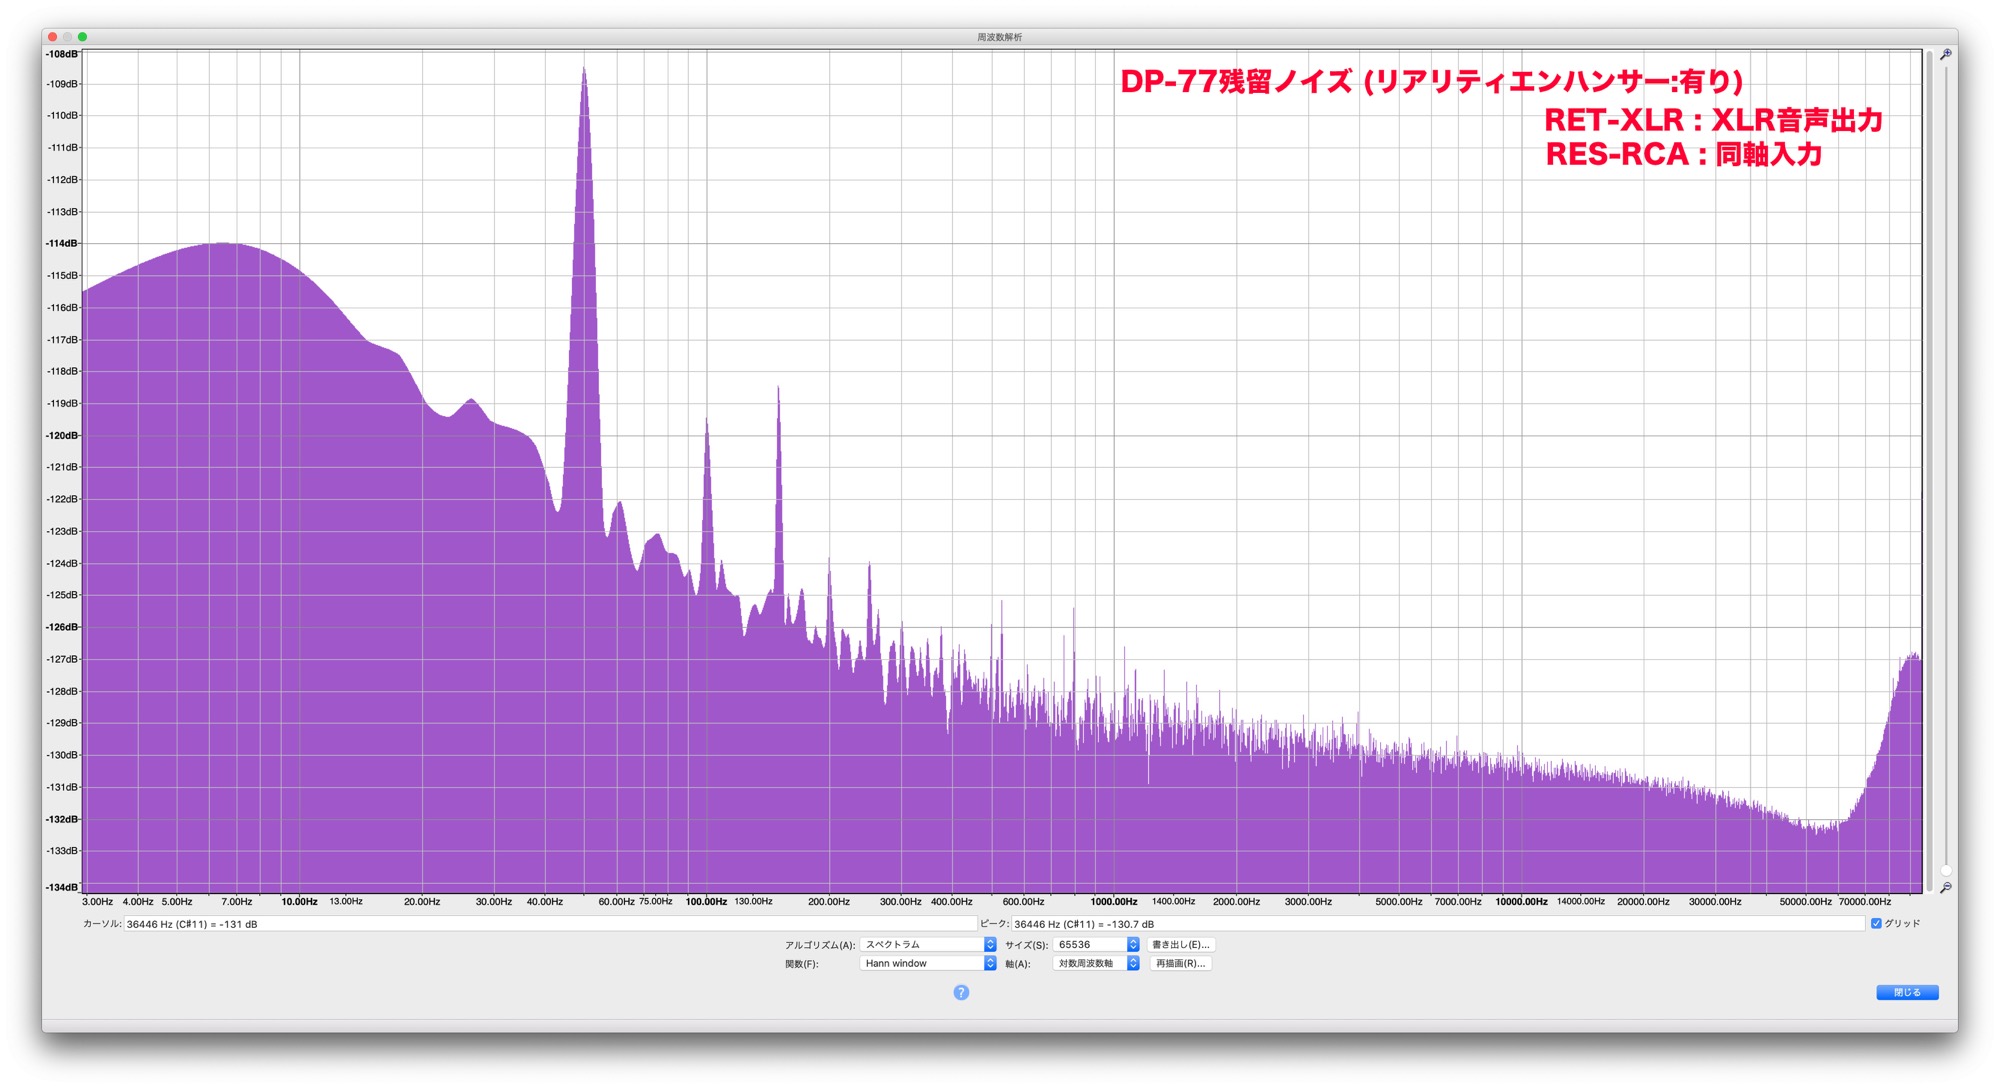Click the 閉じる close button
The width and height of the screenshot is (2000, 1088).
point(1907,993)
